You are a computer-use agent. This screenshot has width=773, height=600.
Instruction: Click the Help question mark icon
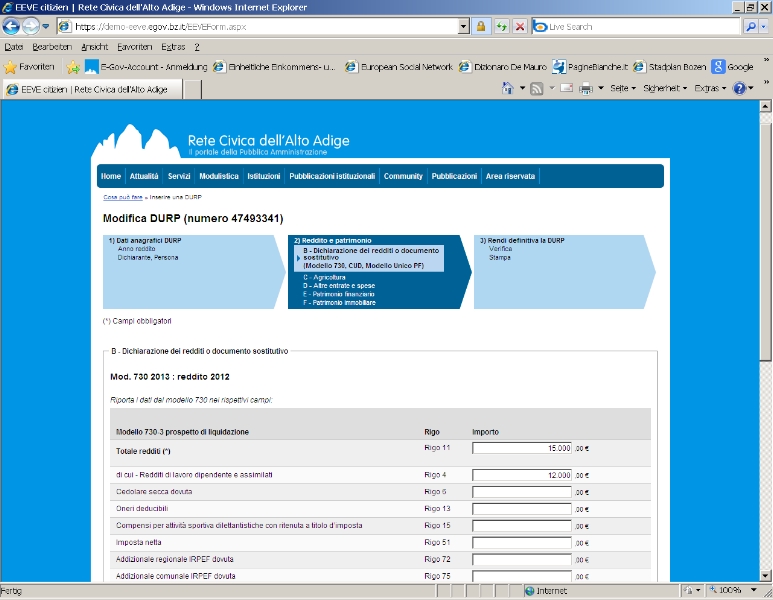pyautogui.click(x=741, y=88)
